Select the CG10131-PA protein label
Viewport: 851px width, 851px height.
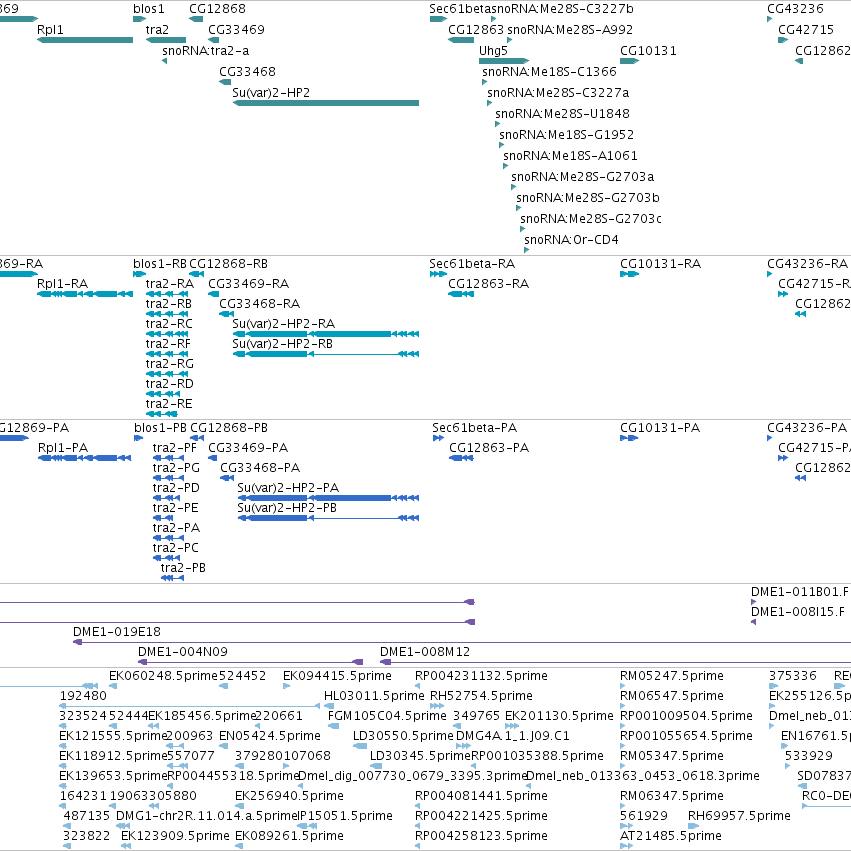[660, 428]
